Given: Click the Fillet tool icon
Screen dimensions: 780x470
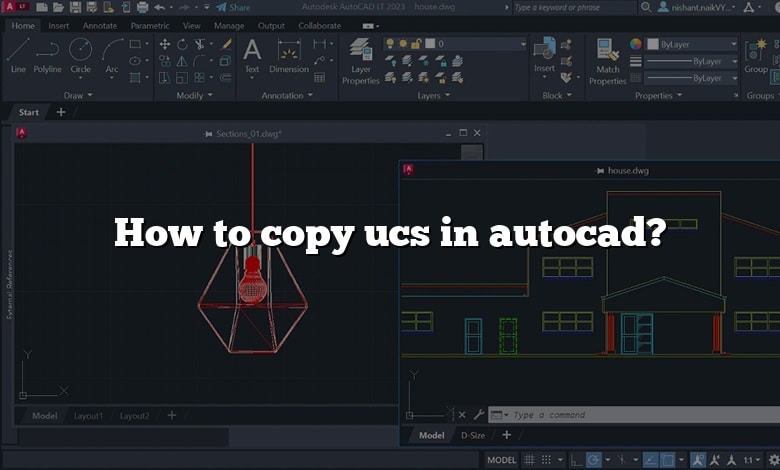Looking at the screenshot, I should coord(199,61).
